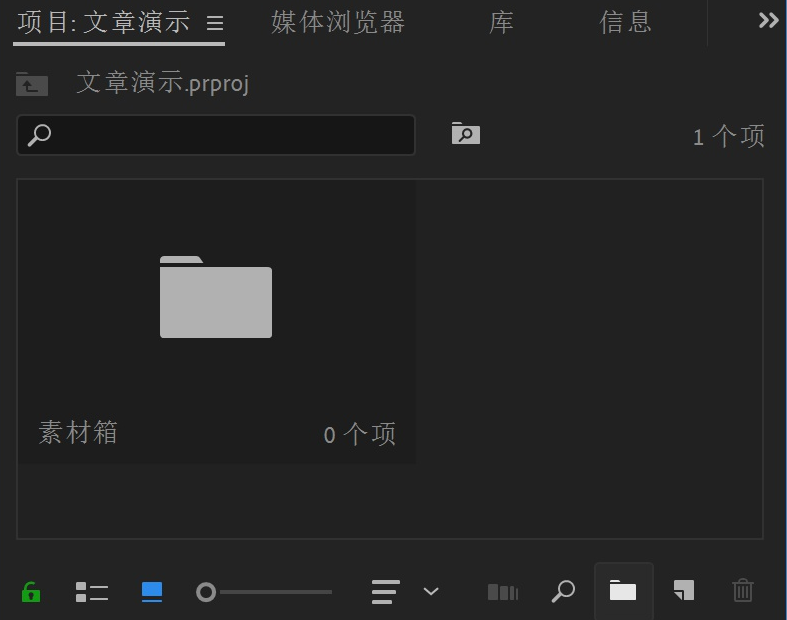Expand the sort order dropdown chevron

pos(431,591)
